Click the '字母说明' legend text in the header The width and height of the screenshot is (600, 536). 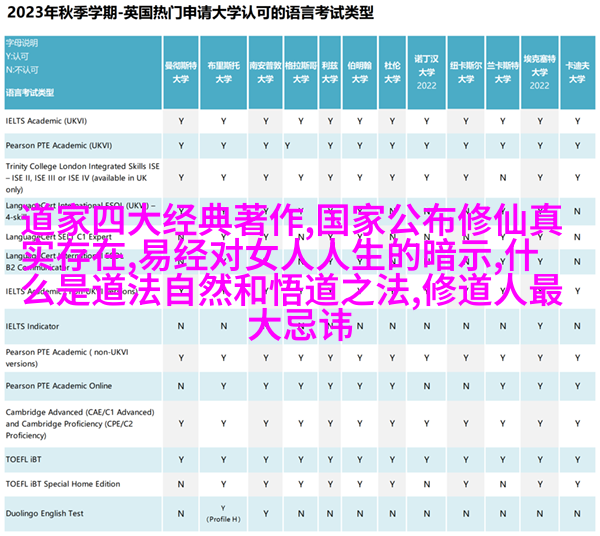pyautogui.click(x=22, y=43)
